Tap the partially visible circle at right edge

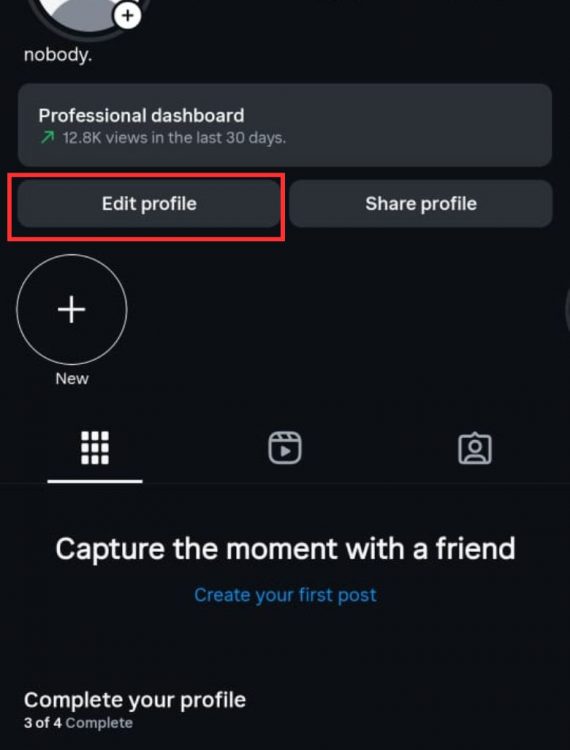coord(567,309)
